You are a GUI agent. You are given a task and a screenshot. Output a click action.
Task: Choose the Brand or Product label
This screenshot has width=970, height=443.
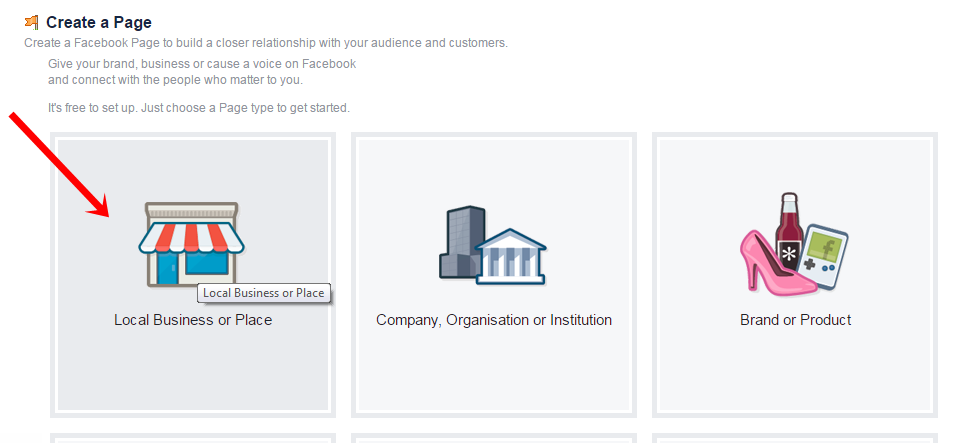796,320
